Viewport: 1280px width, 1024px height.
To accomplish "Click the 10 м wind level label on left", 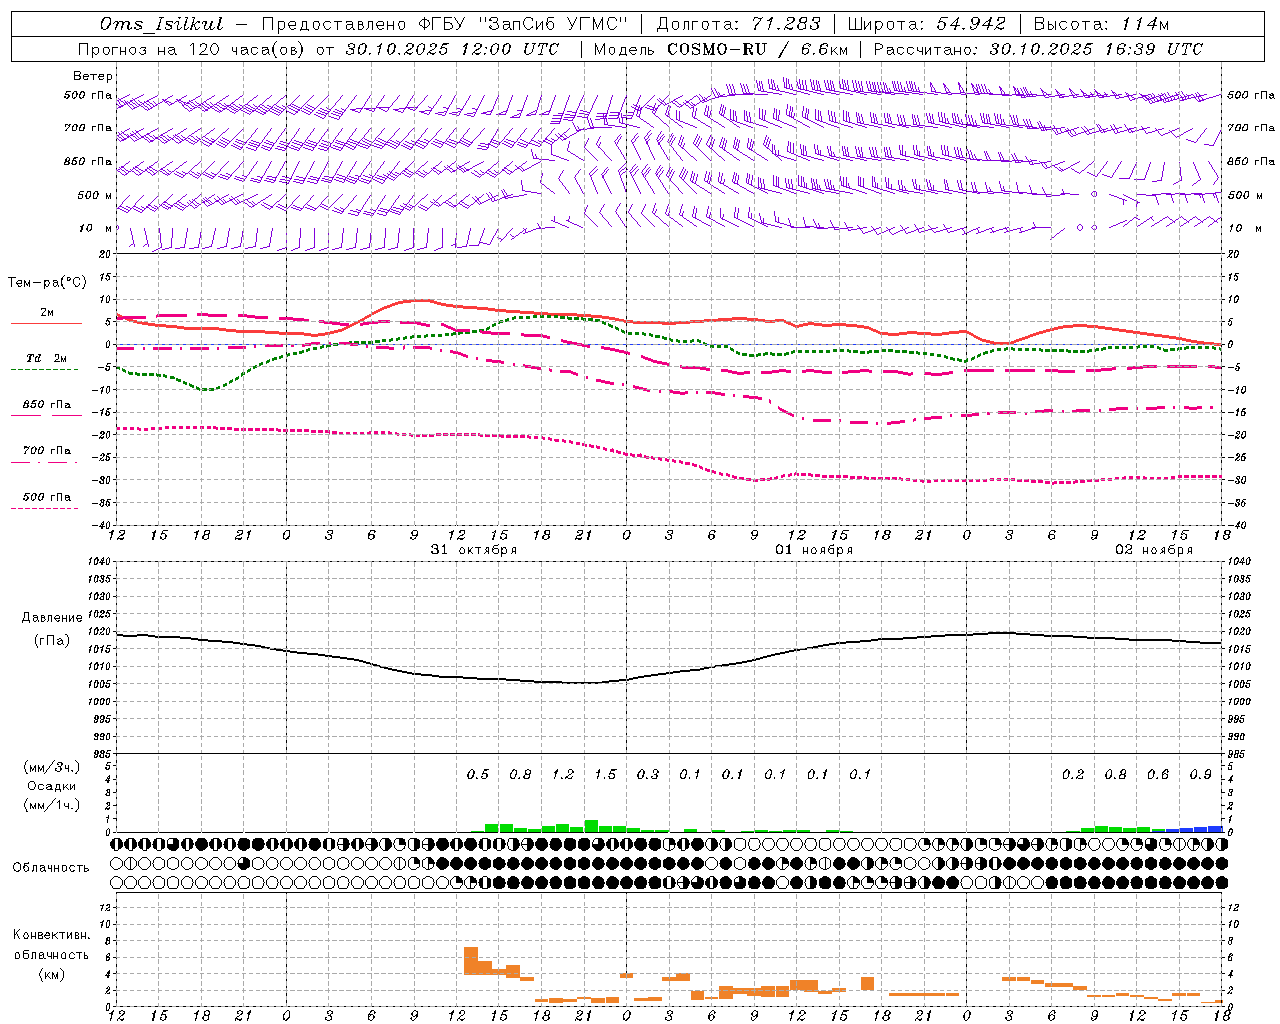I will click(96, 228).
